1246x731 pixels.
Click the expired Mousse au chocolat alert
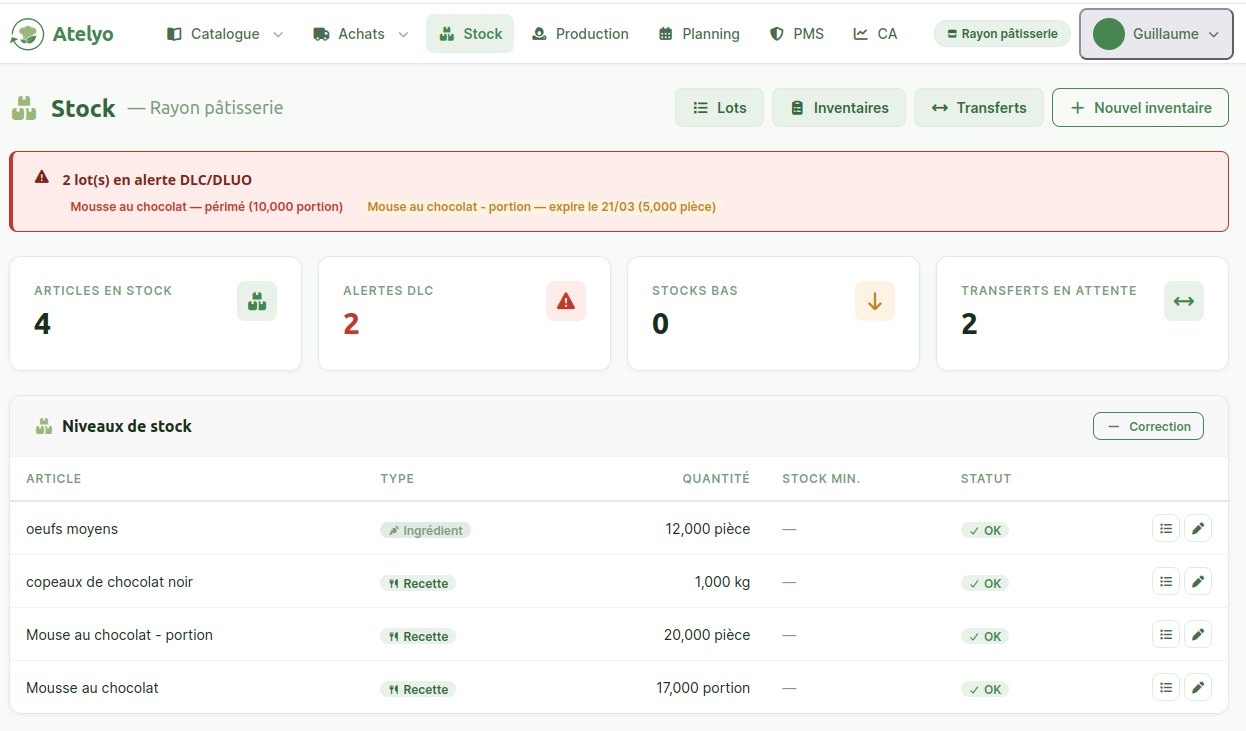tap(207, 207)
